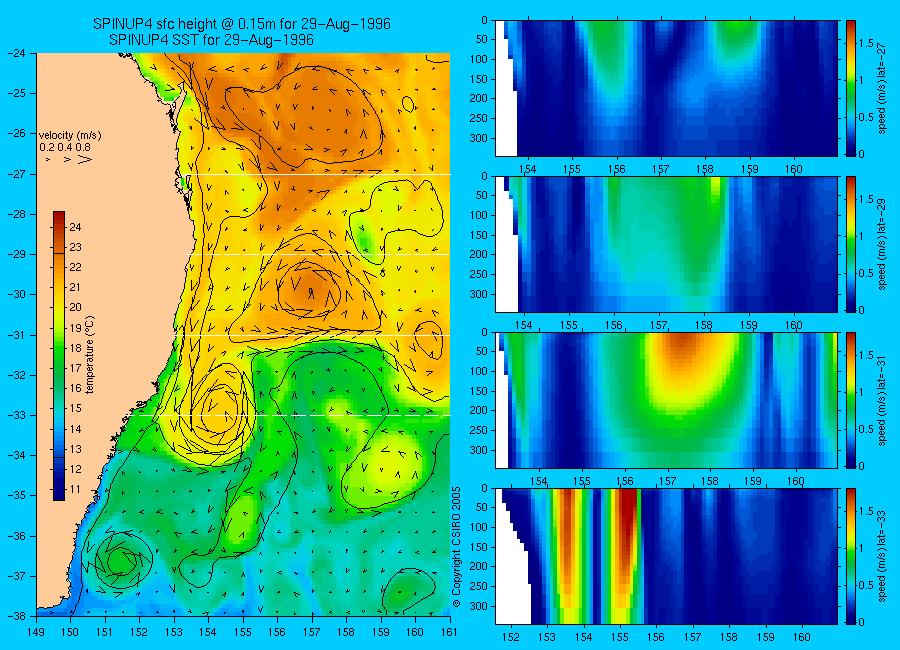Click the subtitle 'SPINUP4 SST for 29-Aug-1996'
The height and width of the screenshot is (650, 900).
(211, 40)
